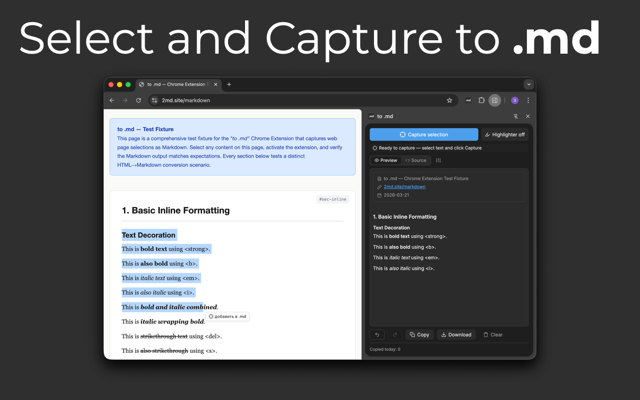Clear the captured content

(493, 335)
